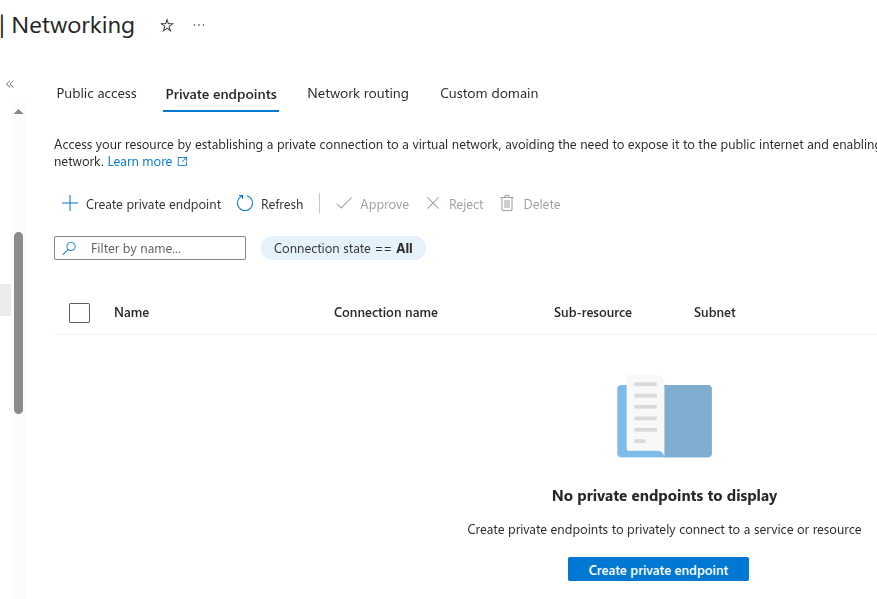Image resolution: width=877 pixels, height=599 pixels.
Task: Open the external link icon next to Learn more
Action: pyautogui.click(x=182, y=161)
